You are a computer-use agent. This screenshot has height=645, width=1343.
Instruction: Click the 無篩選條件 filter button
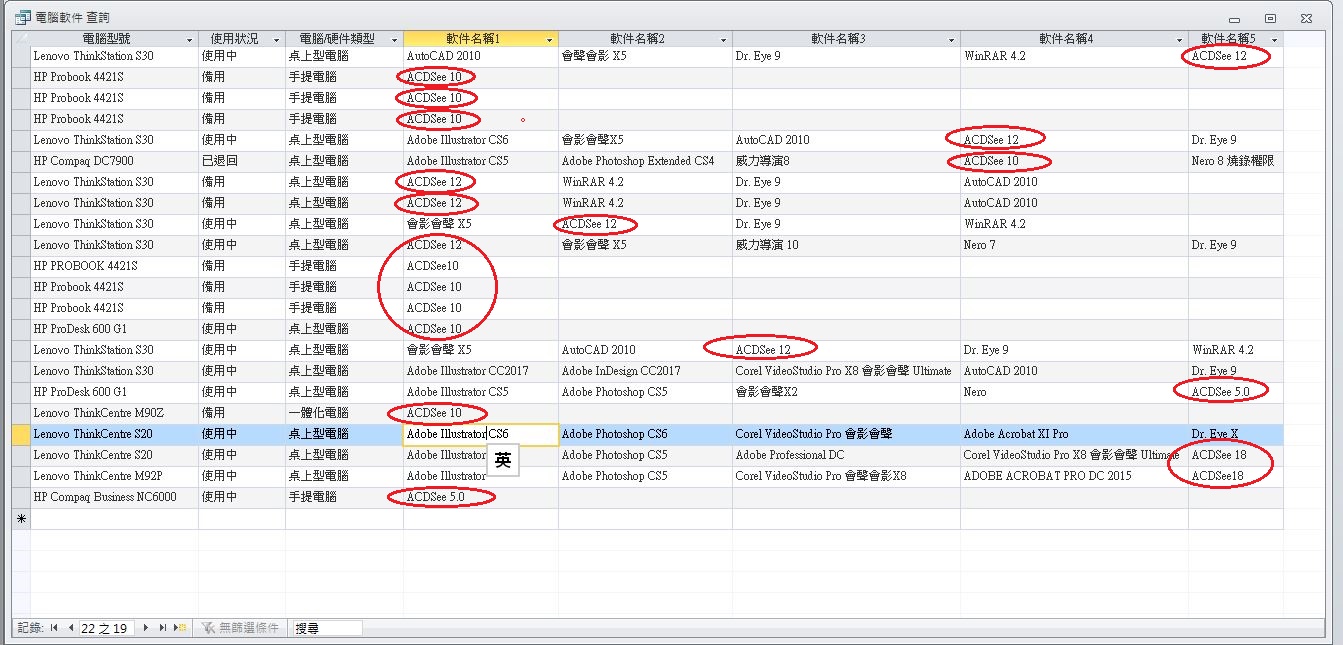click(240, 628)
